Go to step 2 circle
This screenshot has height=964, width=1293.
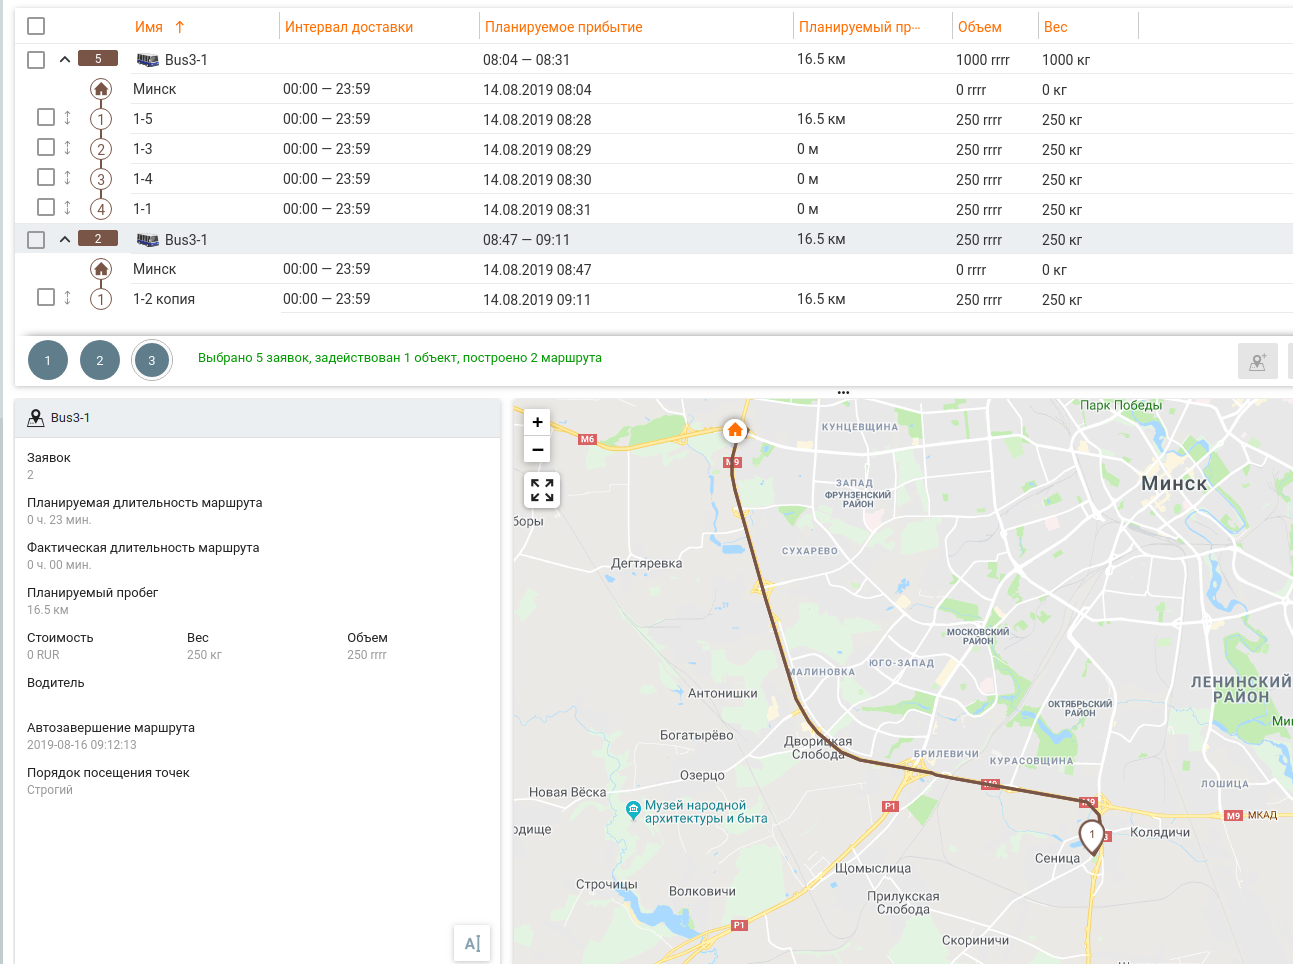coord(100,361)
